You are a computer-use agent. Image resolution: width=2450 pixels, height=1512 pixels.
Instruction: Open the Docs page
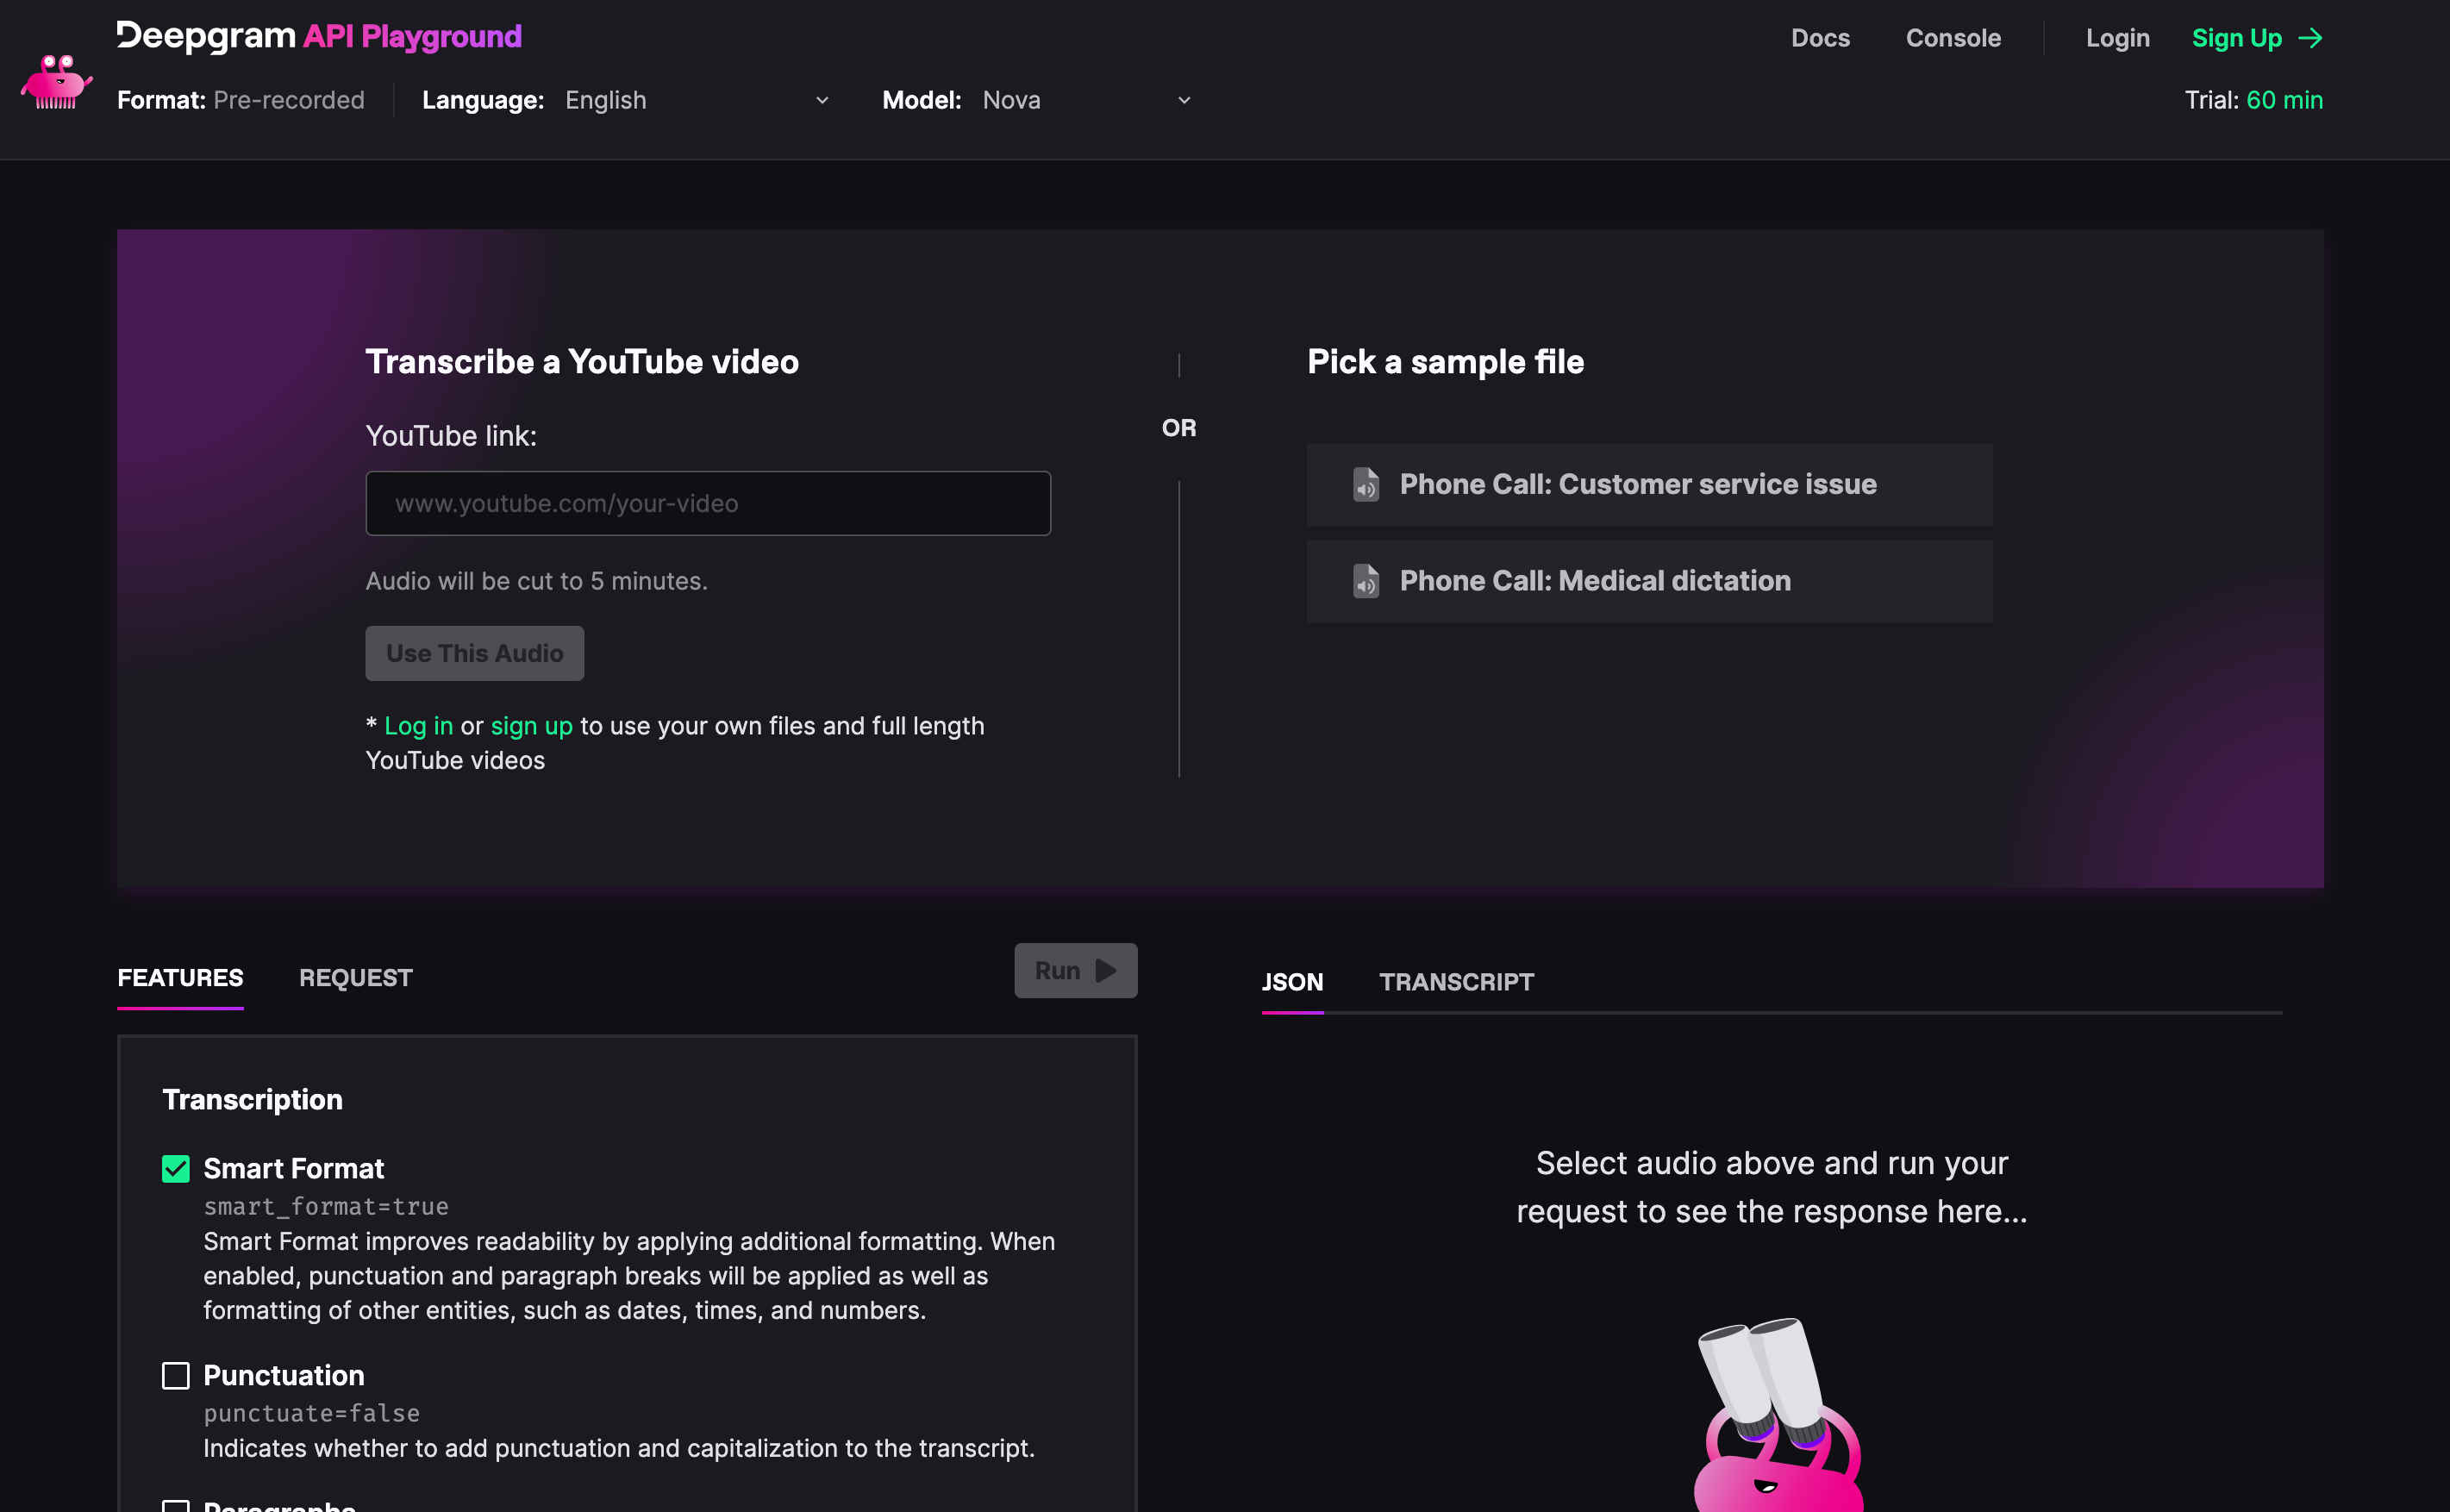(1820, 38)
